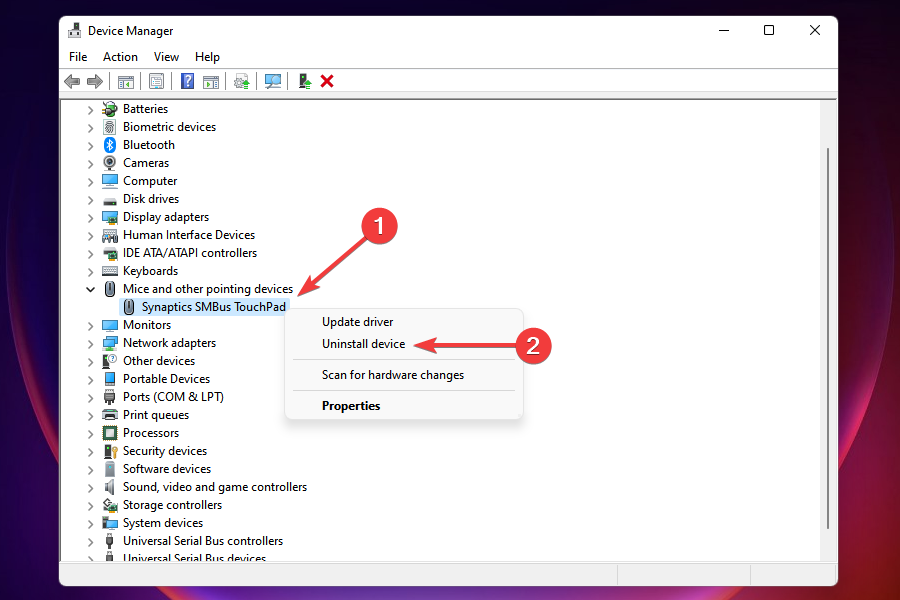Select the Processors text label
900x600 pixels.
151,433
